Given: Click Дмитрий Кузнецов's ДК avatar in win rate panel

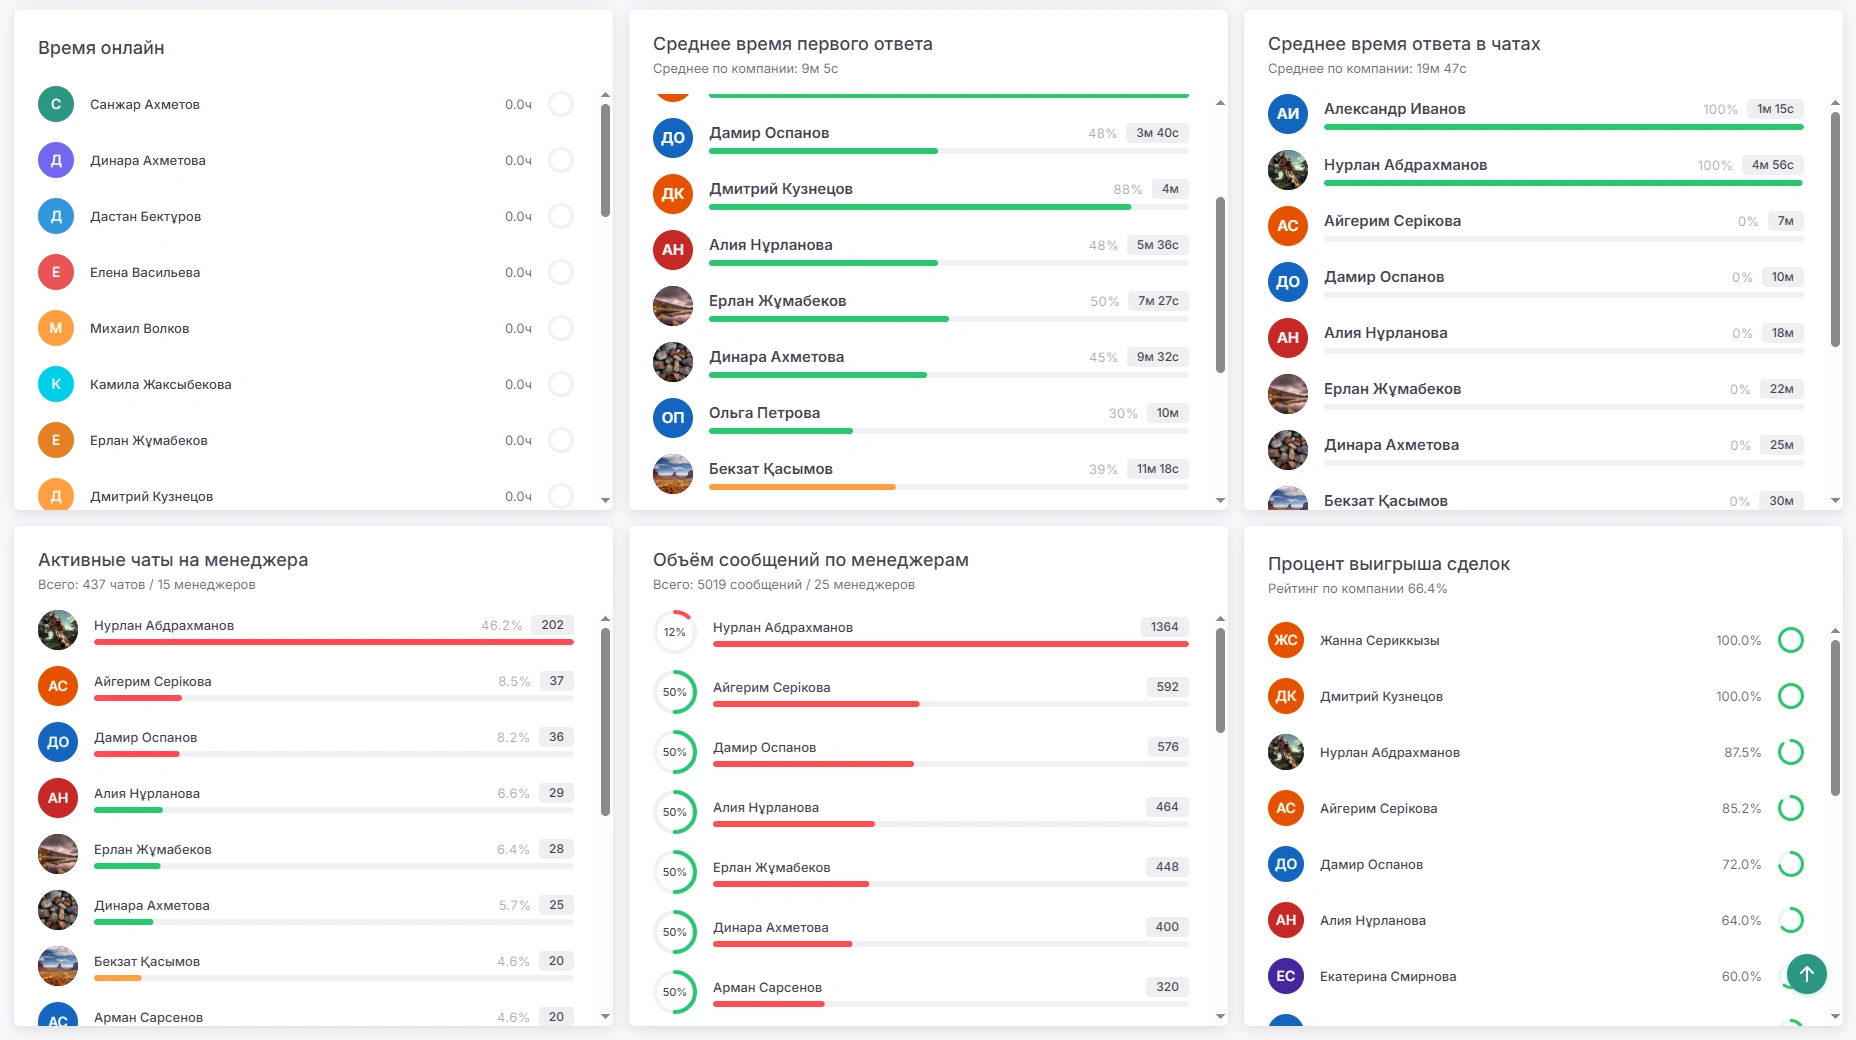Looking at the screenshot, I should pos(1286,696).
